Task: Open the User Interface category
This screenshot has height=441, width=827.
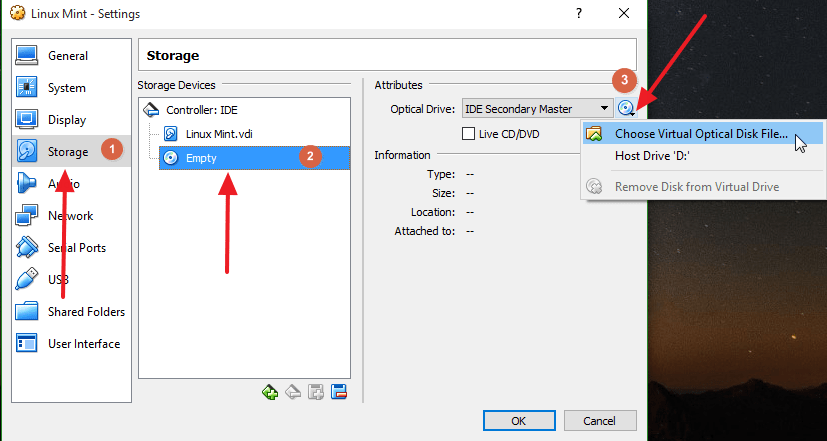Action: 71,344
